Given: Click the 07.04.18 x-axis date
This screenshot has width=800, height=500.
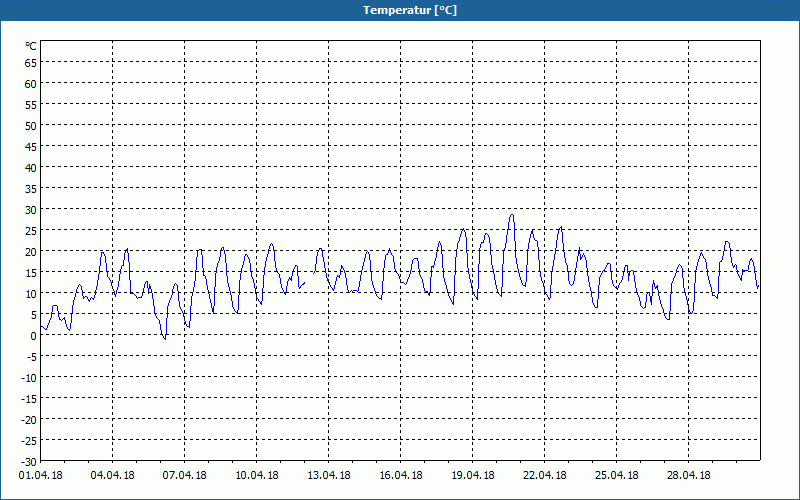Looking at the screenshot, I should coord(185,475).
